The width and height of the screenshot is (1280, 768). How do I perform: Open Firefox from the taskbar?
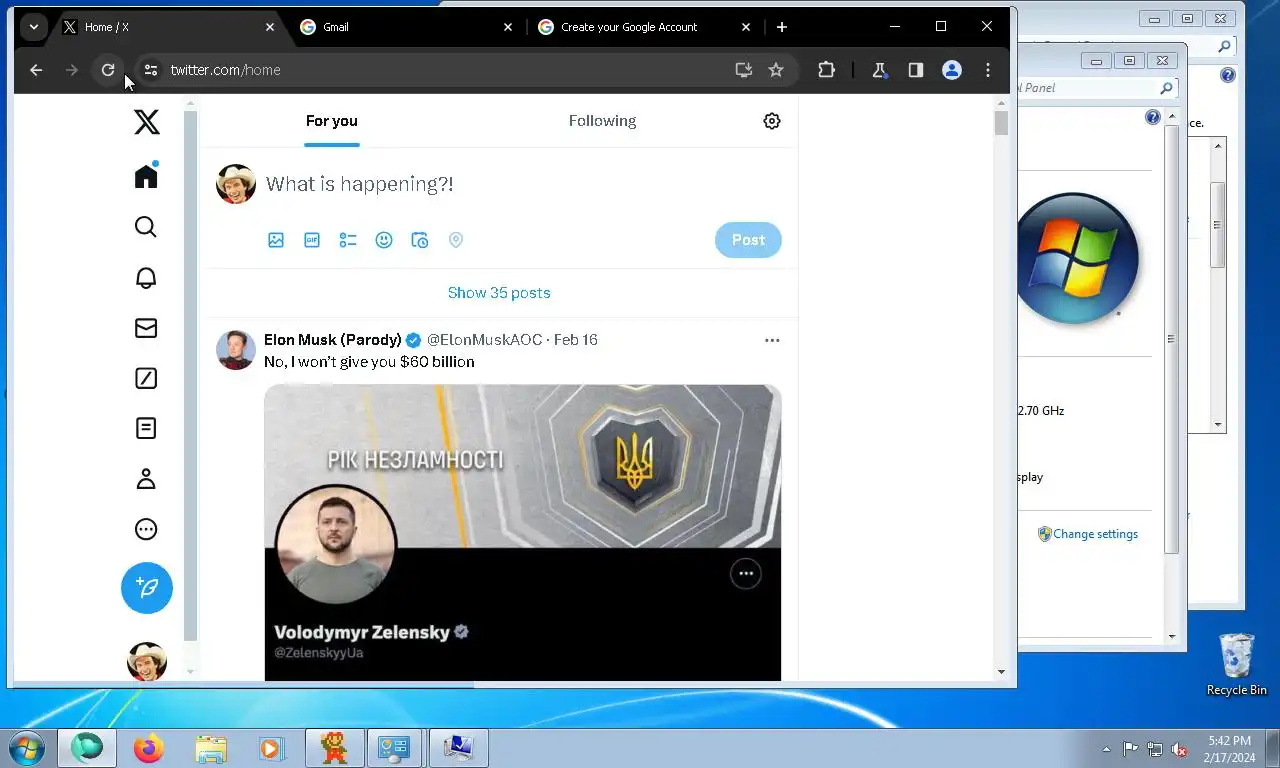[x=149, y=748]
